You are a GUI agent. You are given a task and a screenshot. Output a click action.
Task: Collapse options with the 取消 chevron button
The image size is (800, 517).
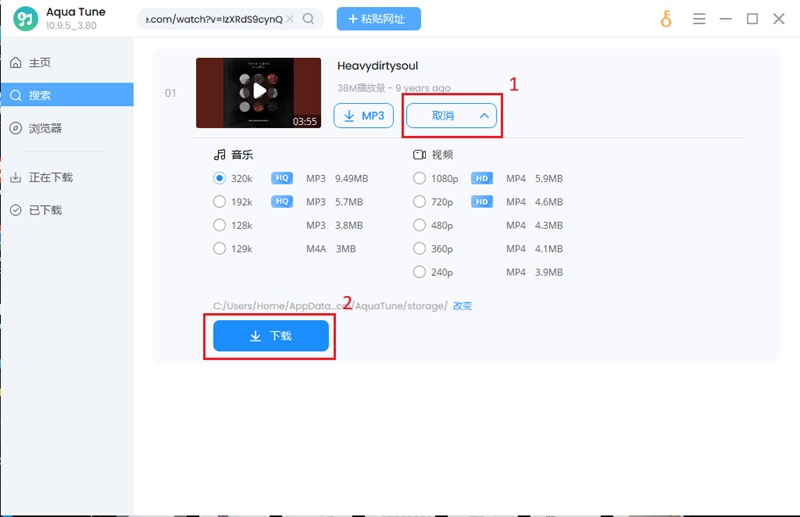pos(451,116)
